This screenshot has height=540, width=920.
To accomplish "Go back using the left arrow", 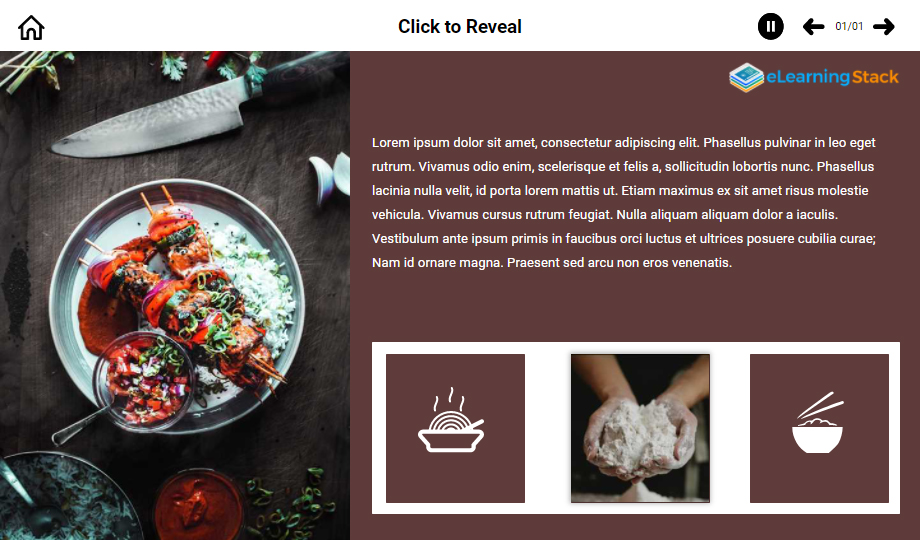I will (x=813, y=26).
